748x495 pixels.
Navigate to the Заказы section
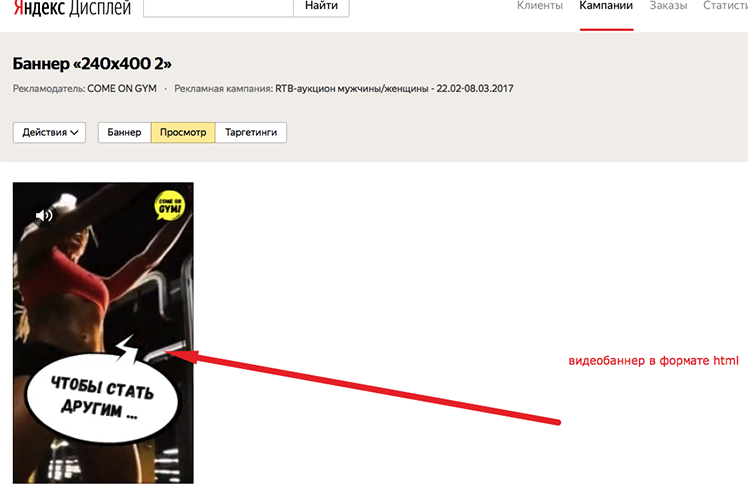(668, 6)
